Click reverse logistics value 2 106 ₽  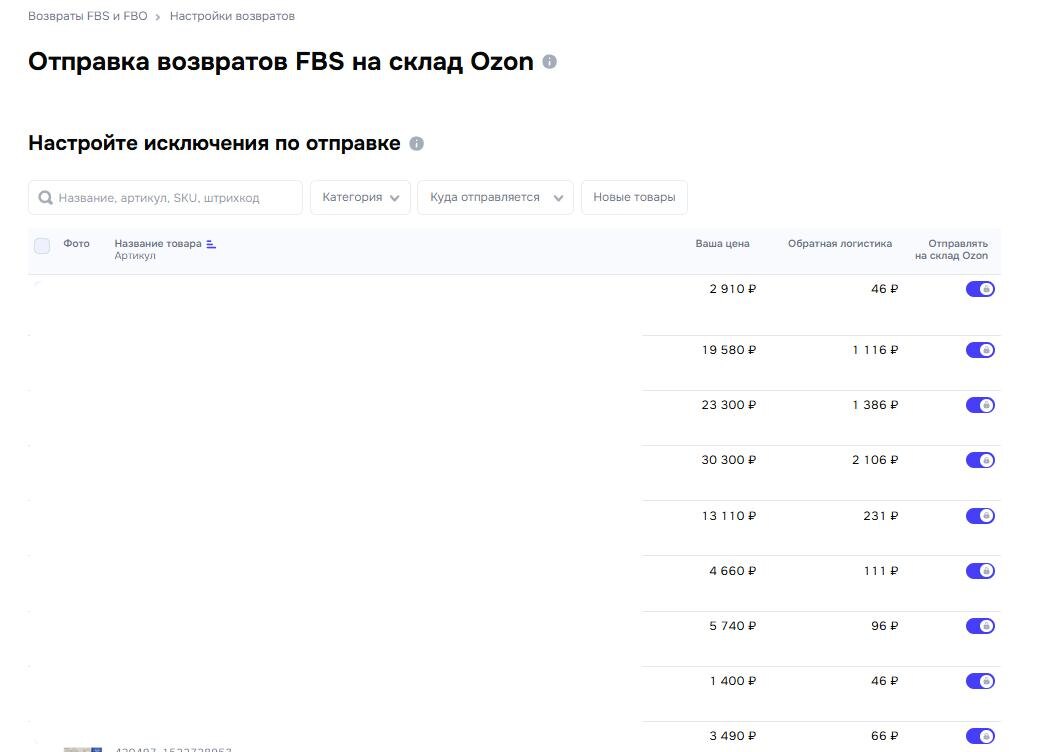[x=875, y=459]
